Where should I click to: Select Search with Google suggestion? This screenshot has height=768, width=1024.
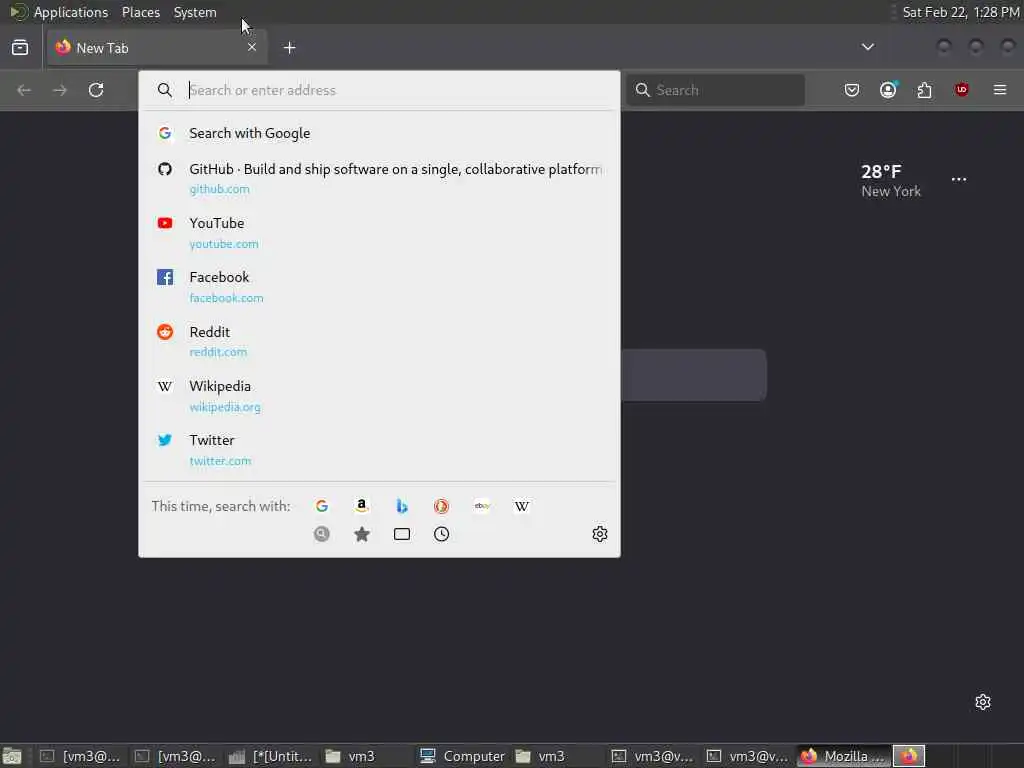tap(379, 133)
